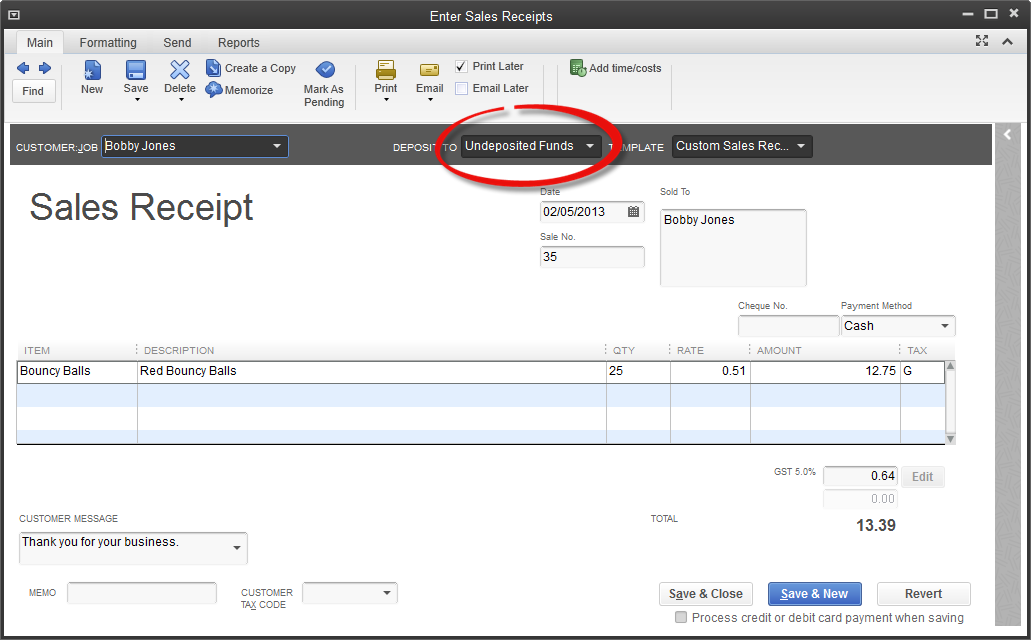Open the Reports tab
The width and height of the screenshot is (1031, 640).
[x=239, y=43]
